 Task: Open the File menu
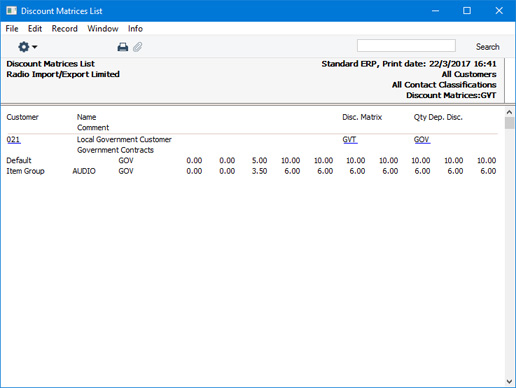click(12, 29)
